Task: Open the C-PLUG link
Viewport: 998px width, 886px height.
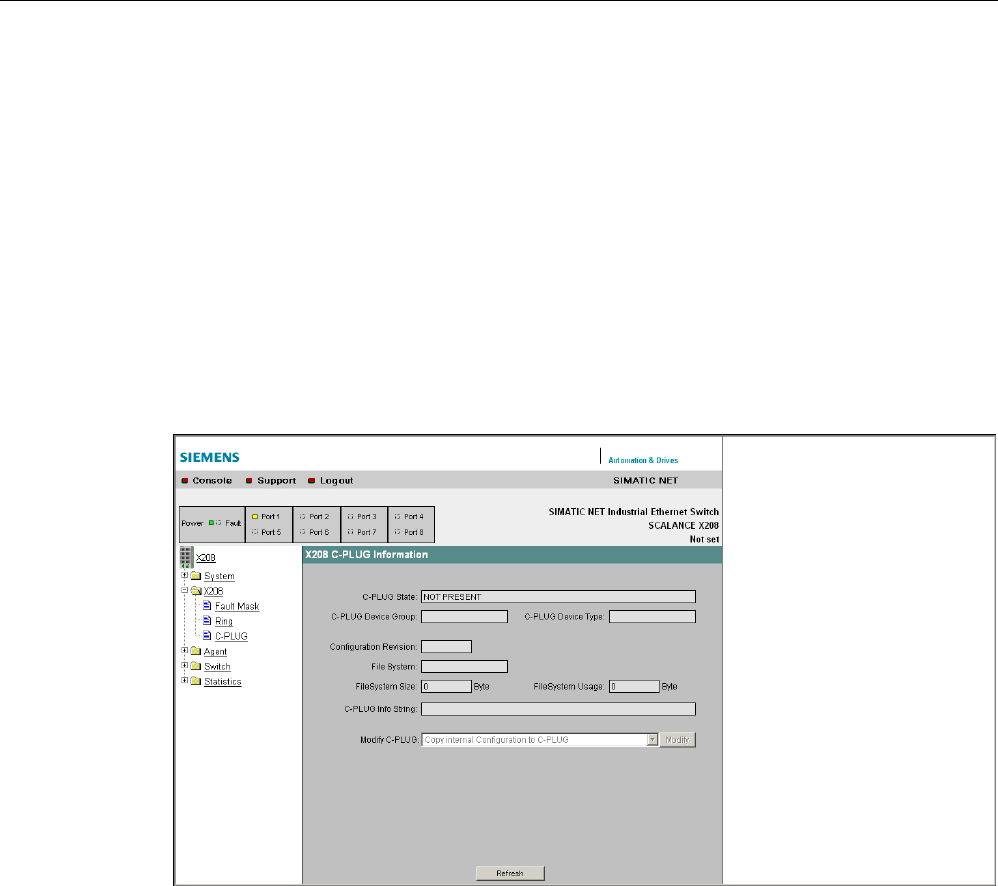Action: (x=231, y=636)
